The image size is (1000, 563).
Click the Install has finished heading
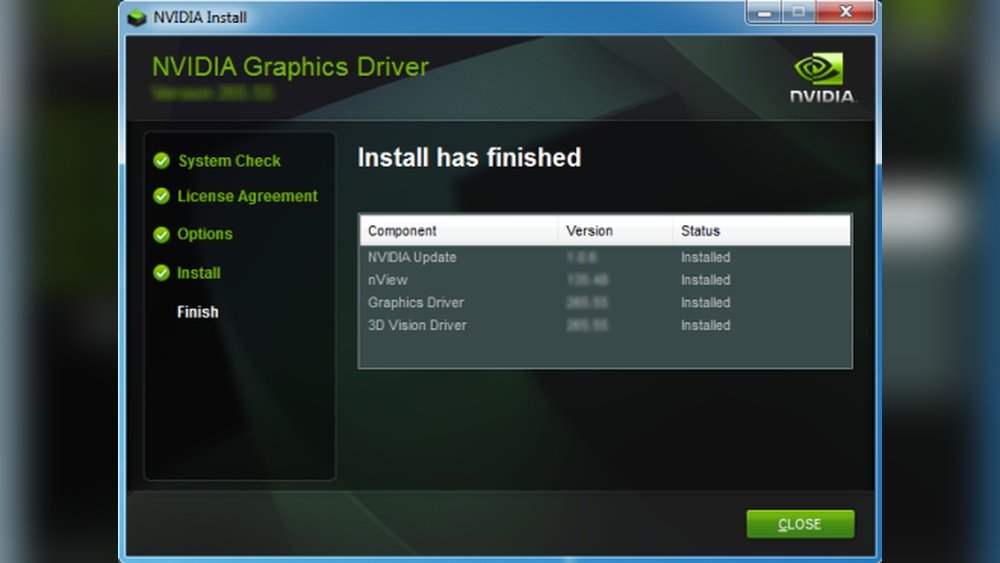point(469,157)
